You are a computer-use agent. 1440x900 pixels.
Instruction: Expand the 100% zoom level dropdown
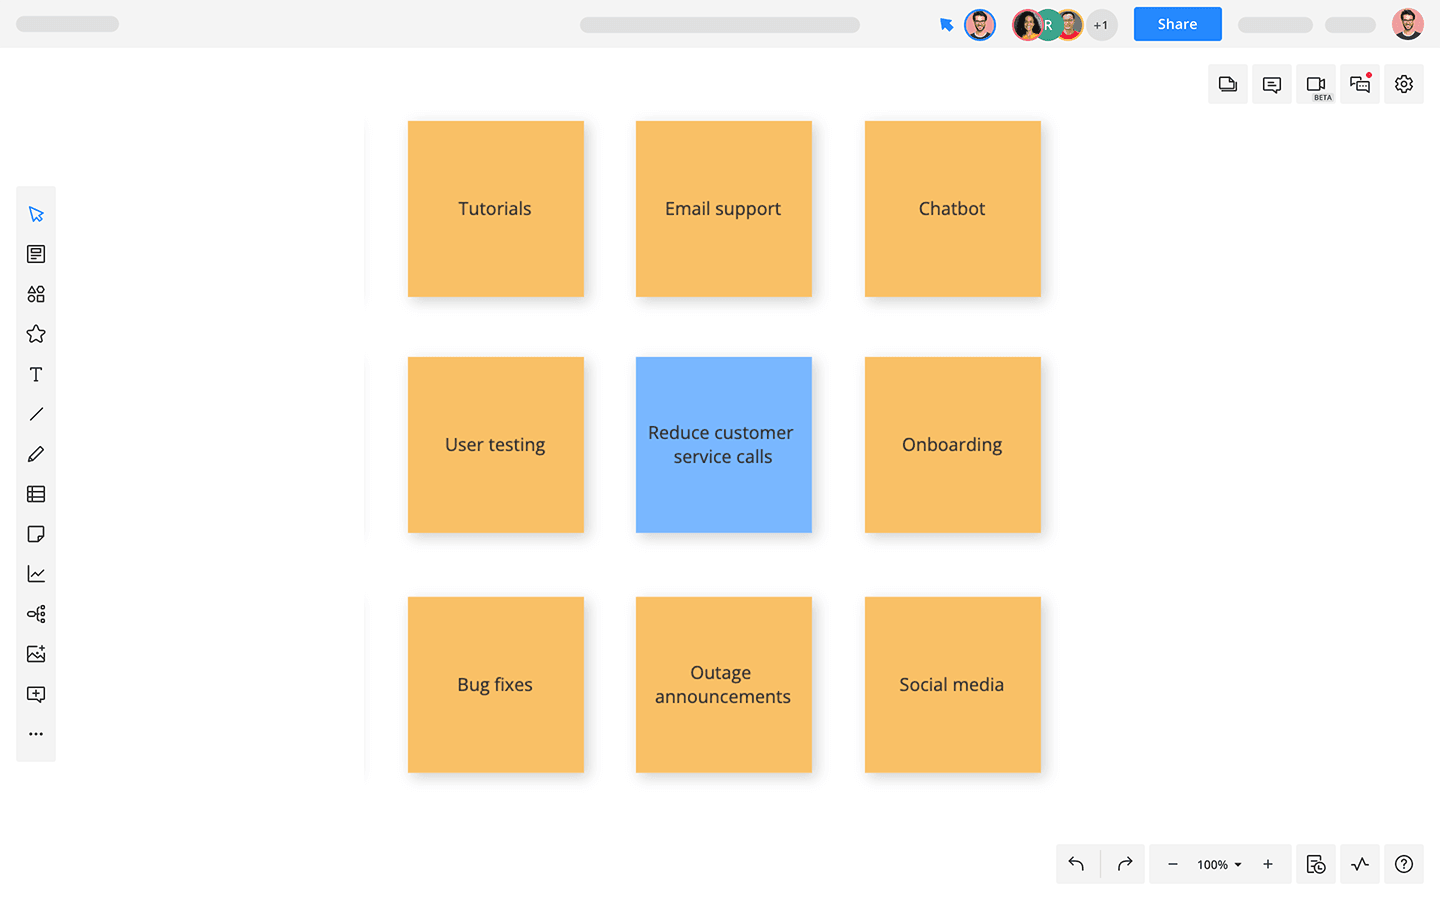(1219, 864)
